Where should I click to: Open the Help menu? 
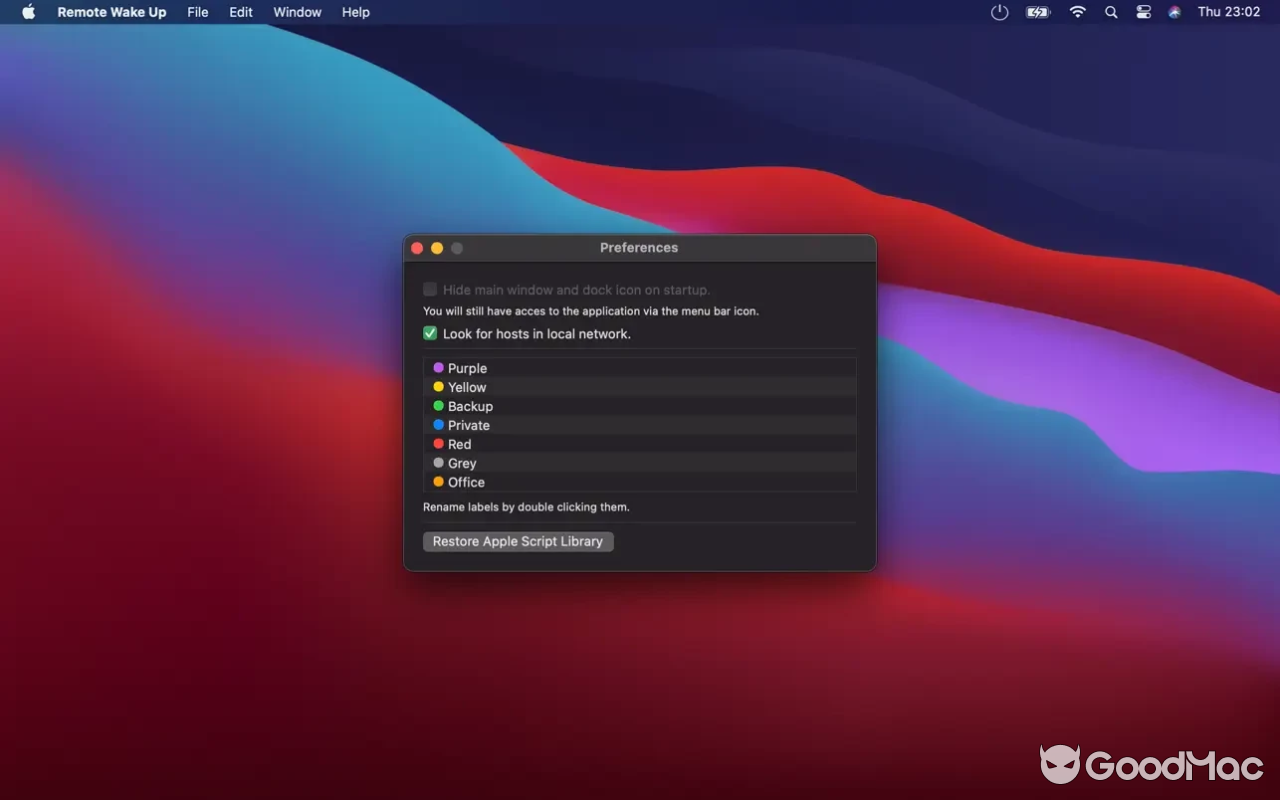pos(355,12)
